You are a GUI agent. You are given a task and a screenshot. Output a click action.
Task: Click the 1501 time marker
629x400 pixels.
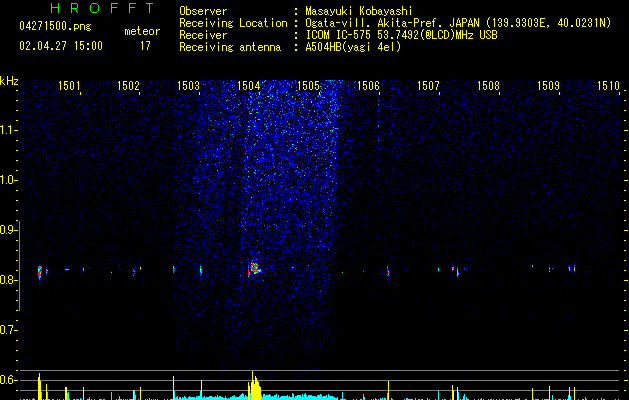pos(69,86)
